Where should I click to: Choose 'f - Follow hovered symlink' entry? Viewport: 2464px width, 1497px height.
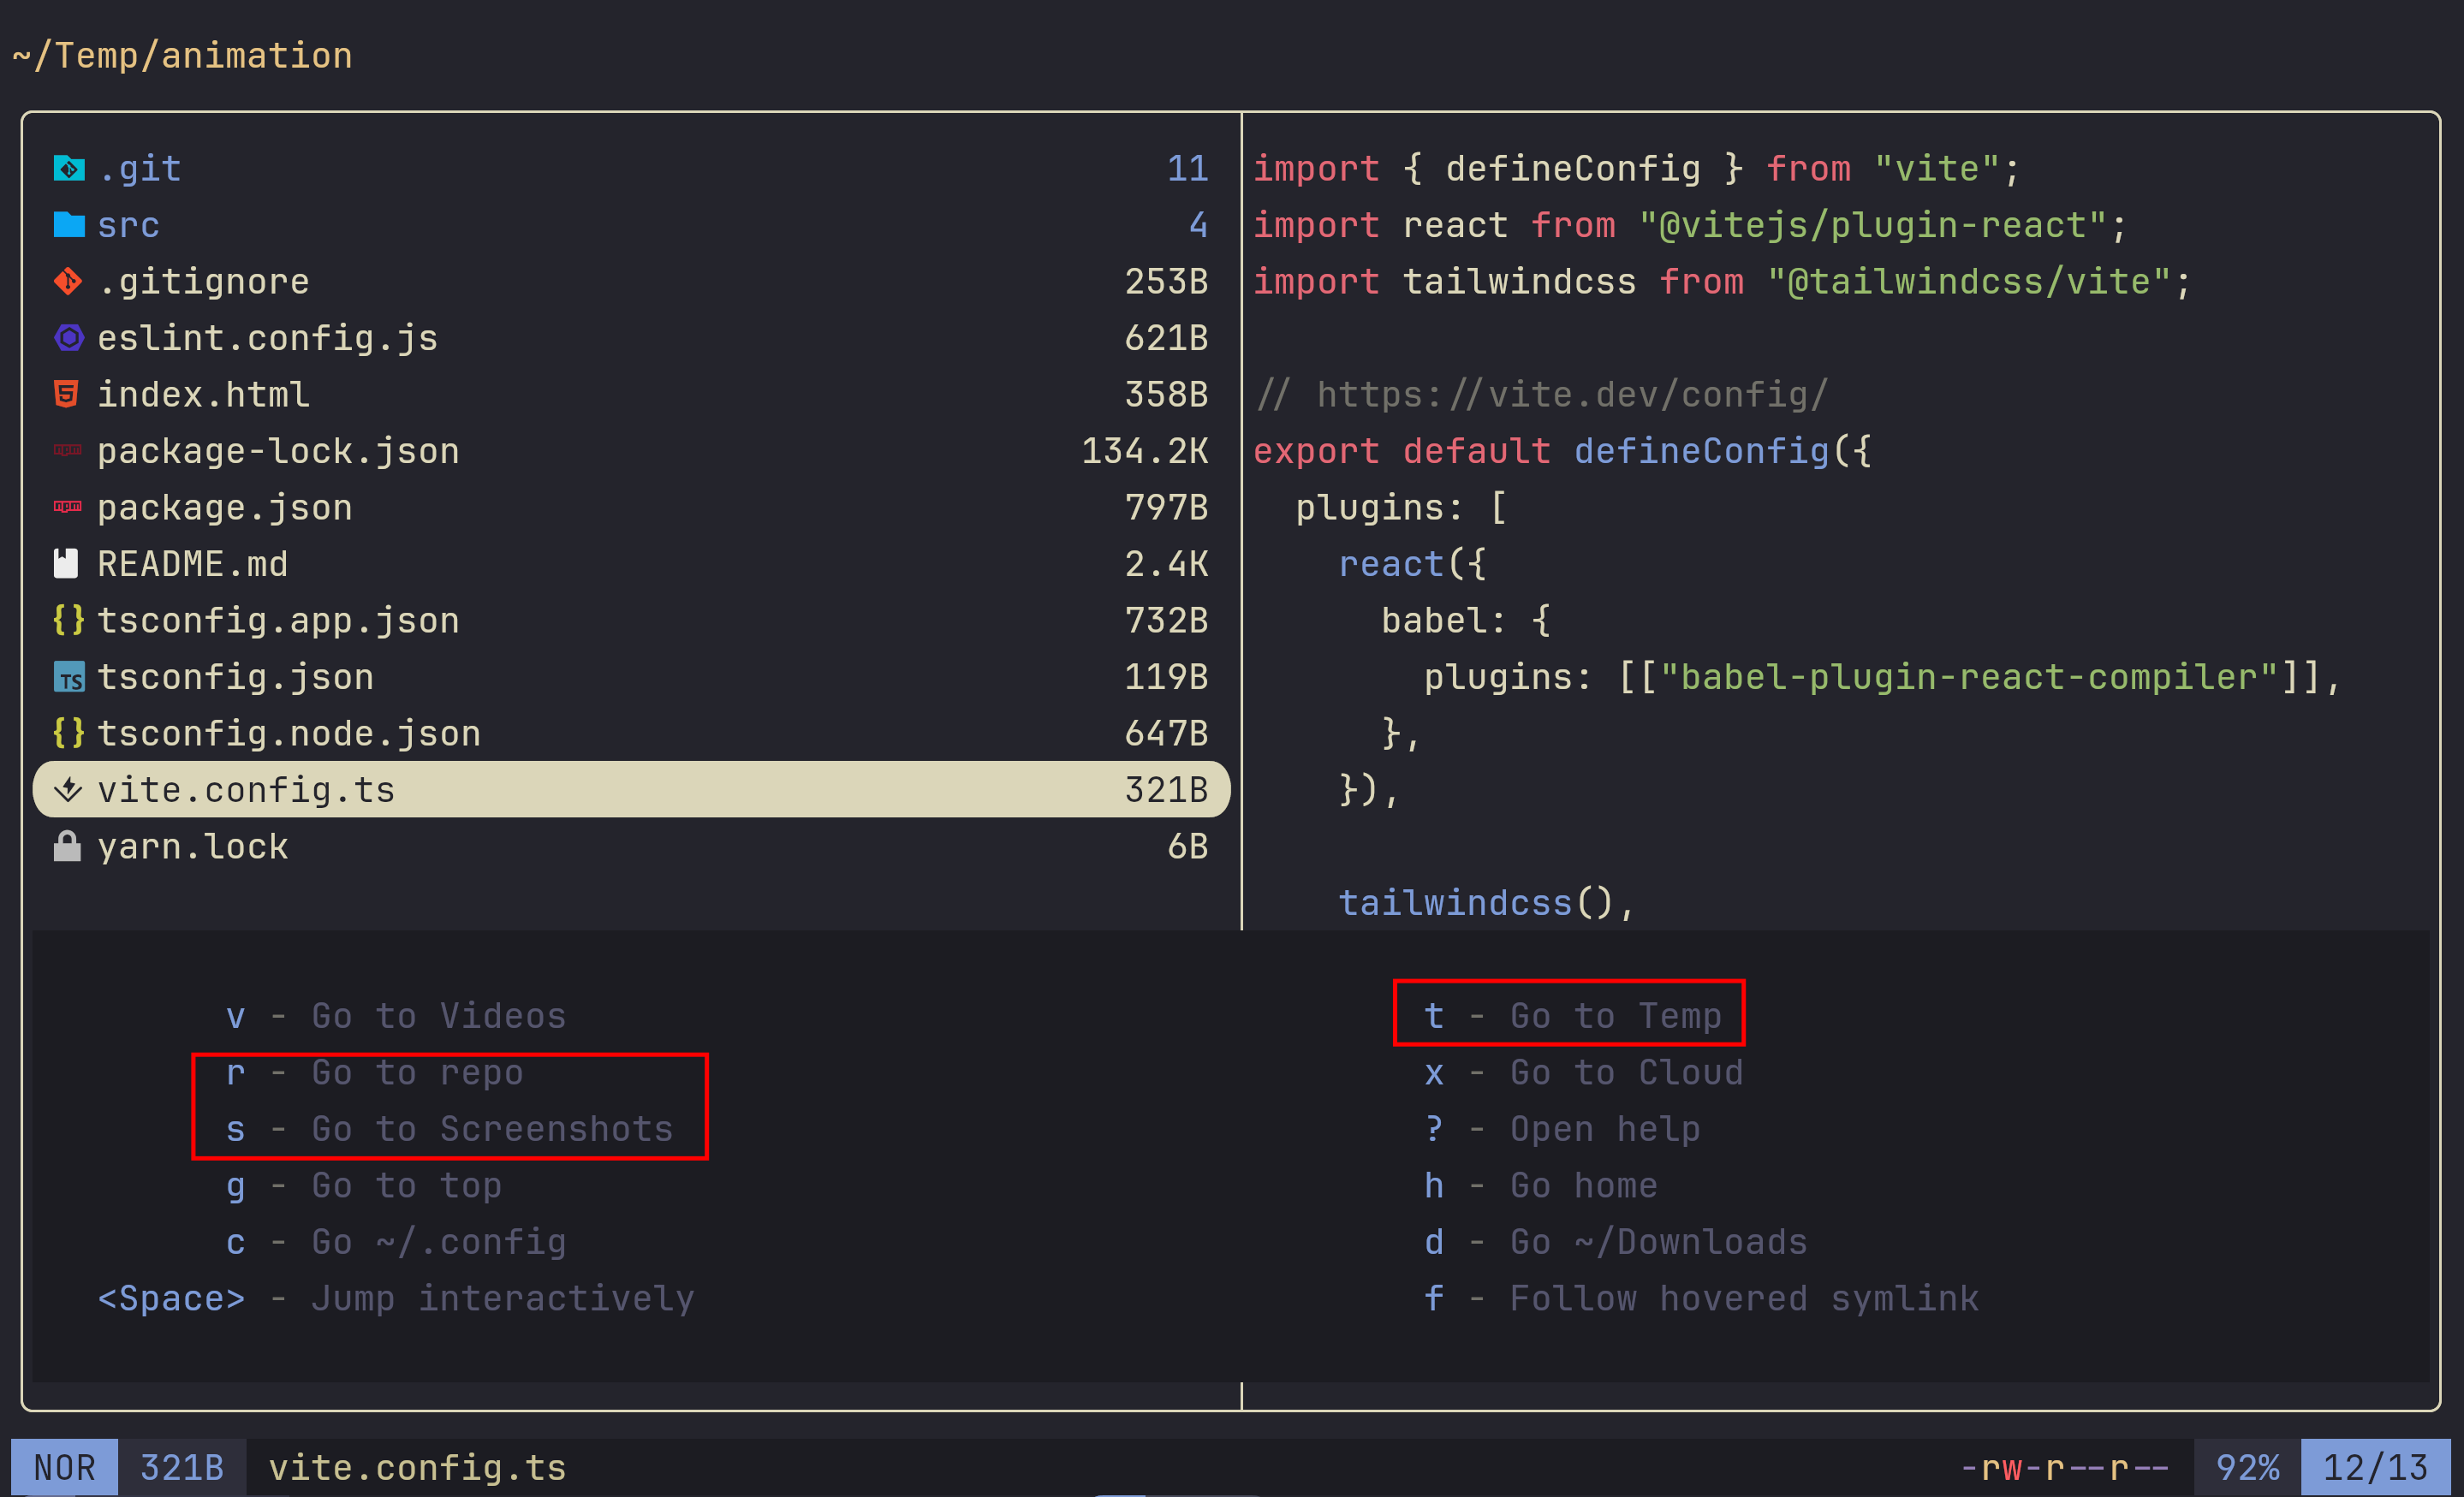1701,1299
